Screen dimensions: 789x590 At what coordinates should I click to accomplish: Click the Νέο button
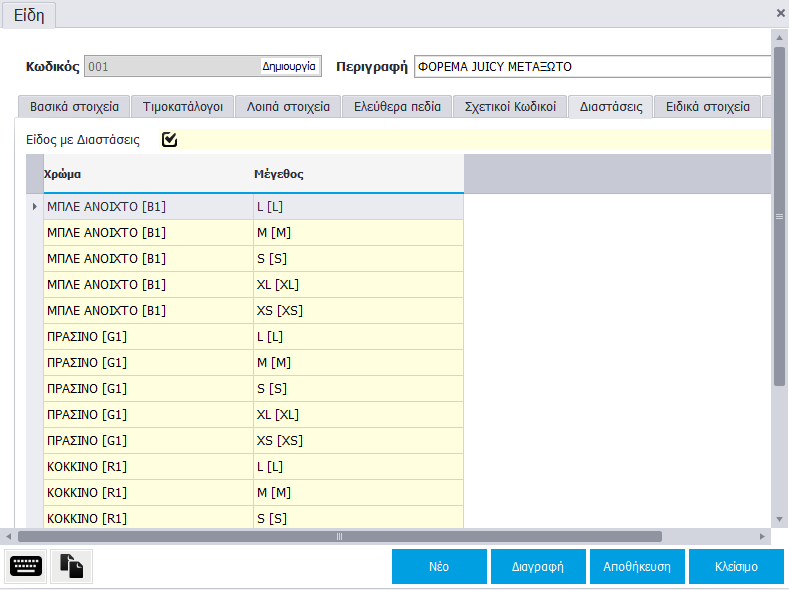(x=439, y=566)
